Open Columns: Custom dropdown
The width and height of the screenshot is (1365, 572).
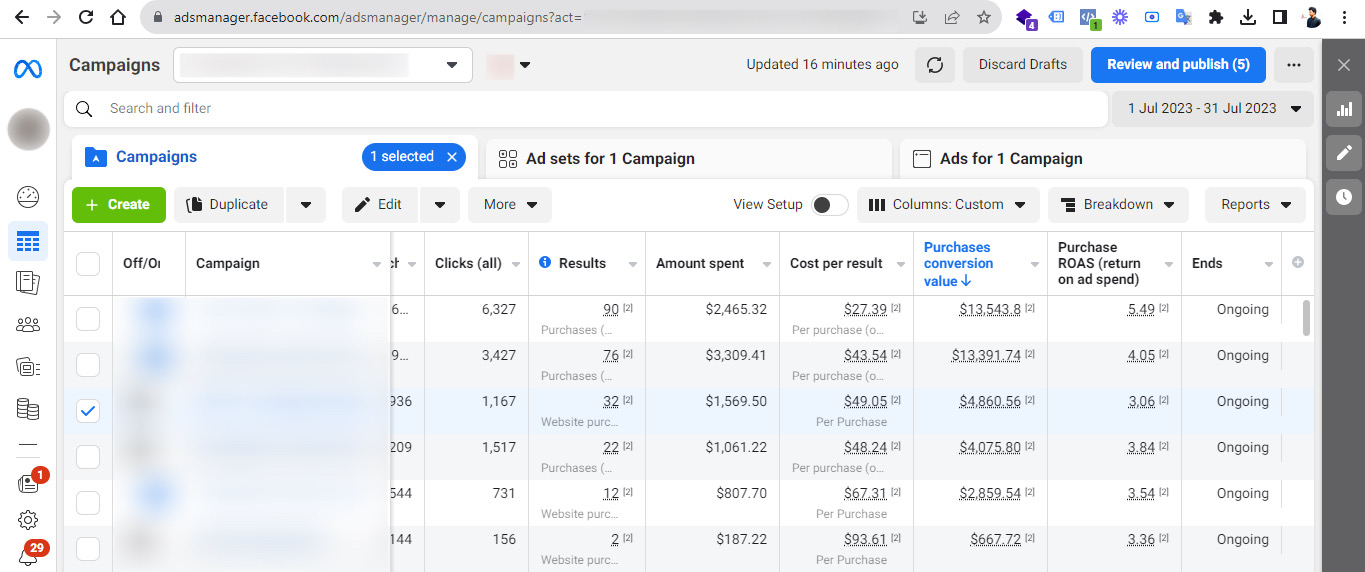(948, 205)
